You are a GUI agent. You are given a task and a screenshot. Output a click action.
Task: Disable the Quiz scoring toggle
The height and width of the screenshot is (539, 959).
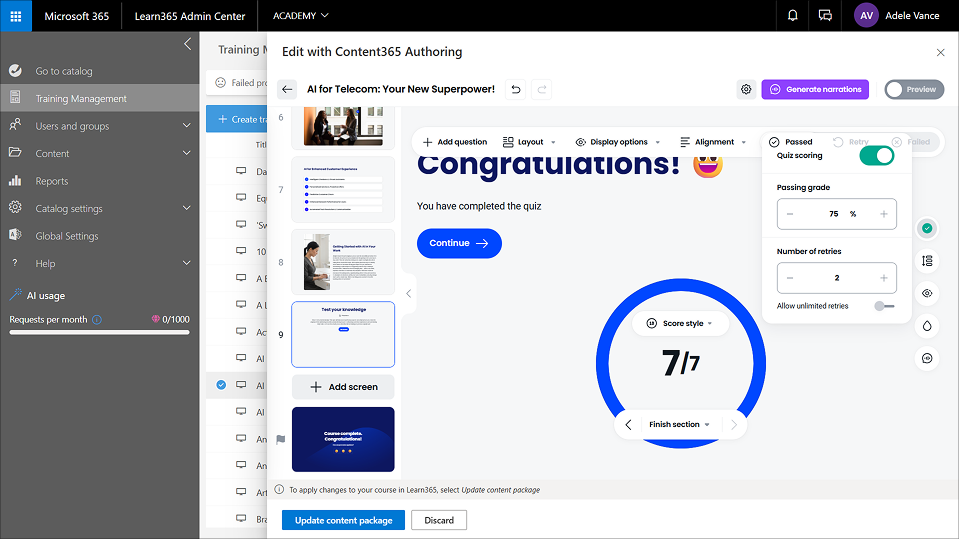(876, 155)
